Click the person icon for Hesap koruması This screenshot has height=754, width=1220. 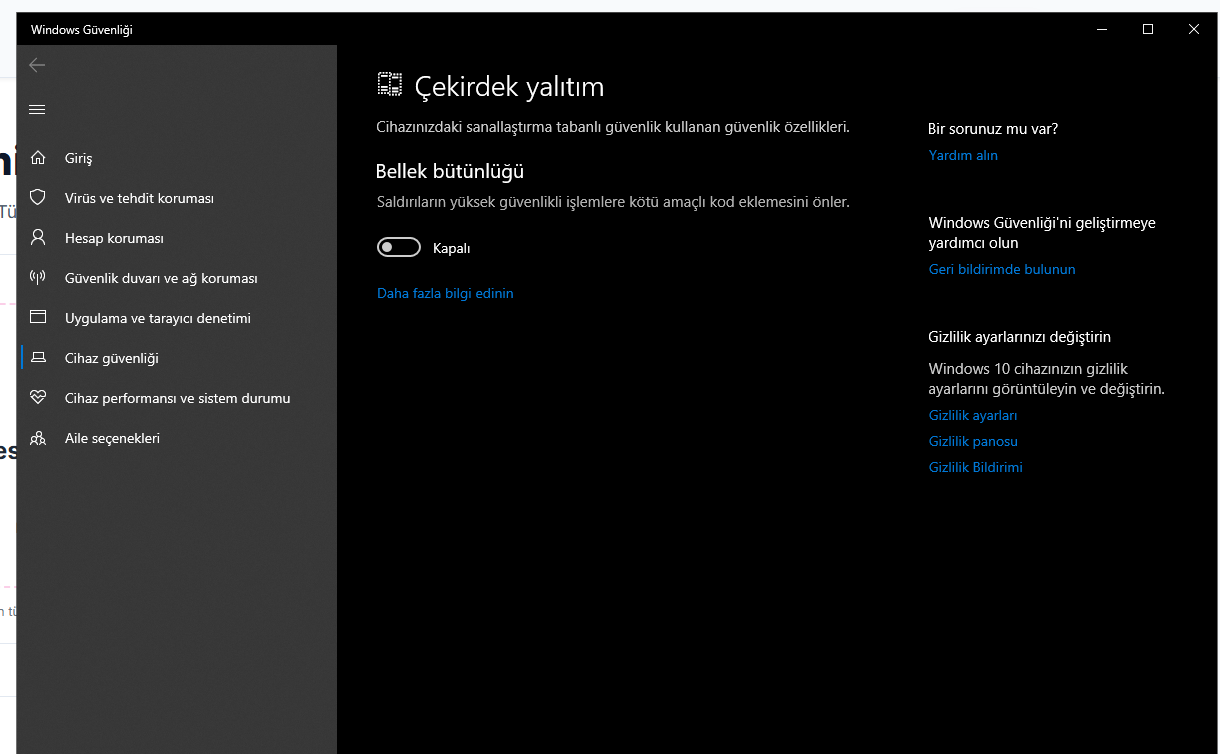tap(38, 238)
